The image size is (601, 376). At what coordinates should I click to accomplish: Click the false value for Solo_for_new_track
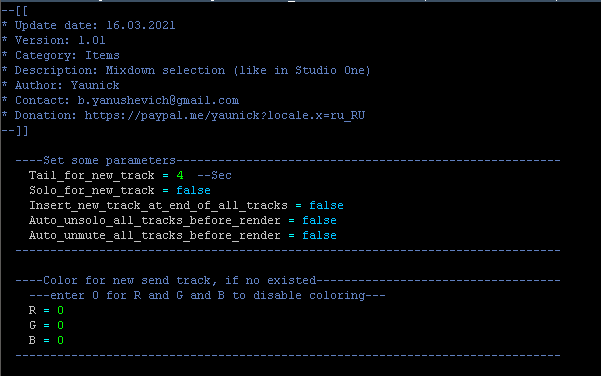(x=193, y=190)
